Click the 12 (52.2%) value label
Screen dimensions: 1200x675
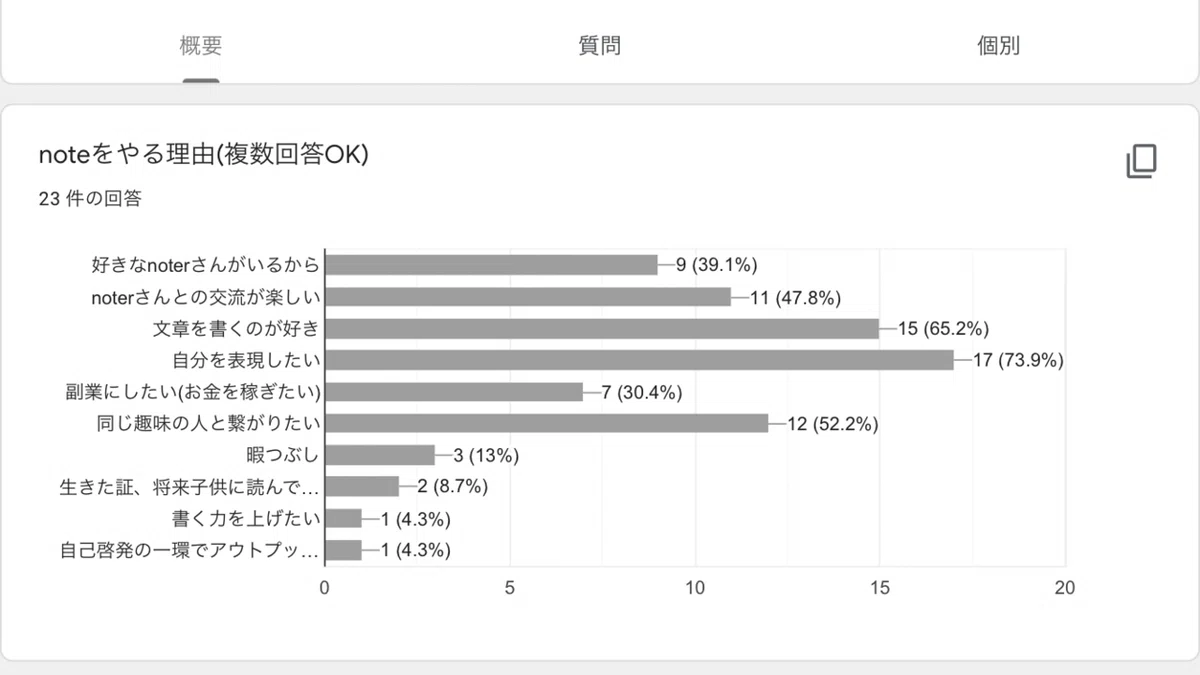click(833, 423)
